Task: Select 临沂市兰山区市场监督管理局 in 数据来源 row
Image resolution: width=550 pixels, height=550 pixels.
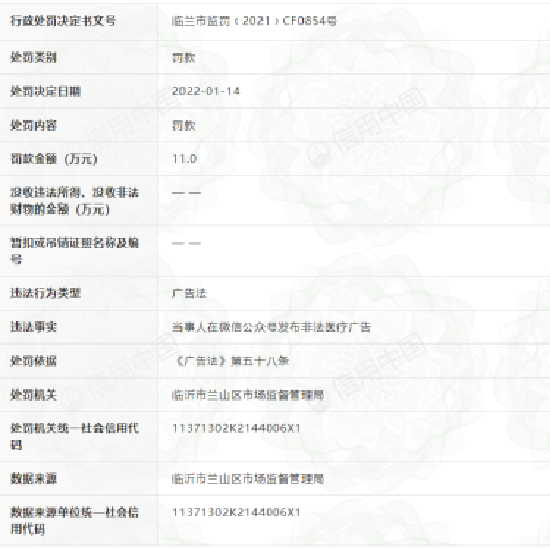Action: click(248, 479)
